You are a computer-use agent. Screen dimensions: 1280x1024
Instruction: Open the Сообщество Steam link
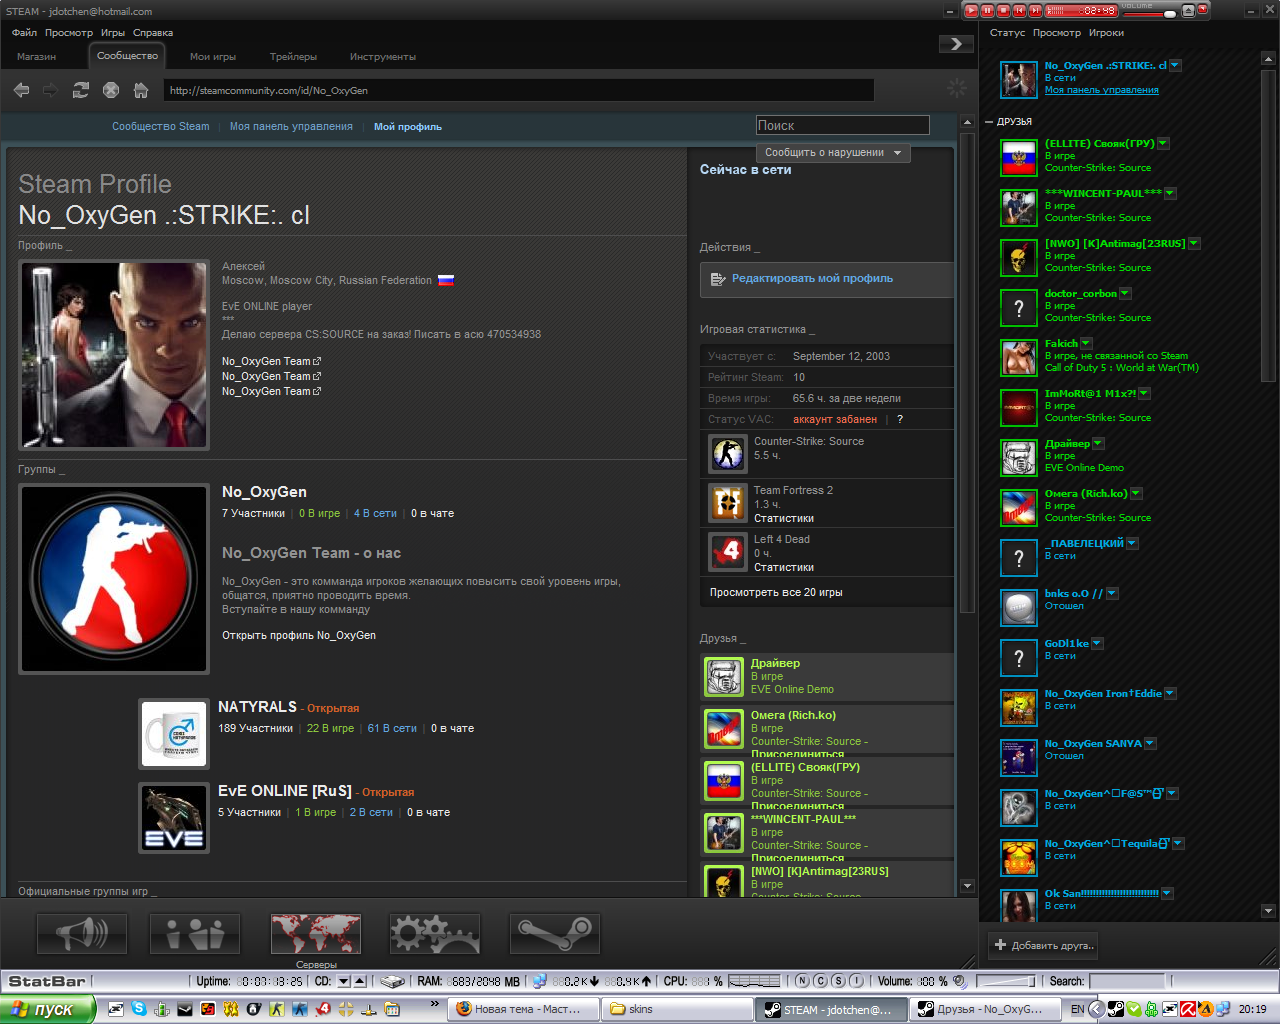click(x=161, y=126)
